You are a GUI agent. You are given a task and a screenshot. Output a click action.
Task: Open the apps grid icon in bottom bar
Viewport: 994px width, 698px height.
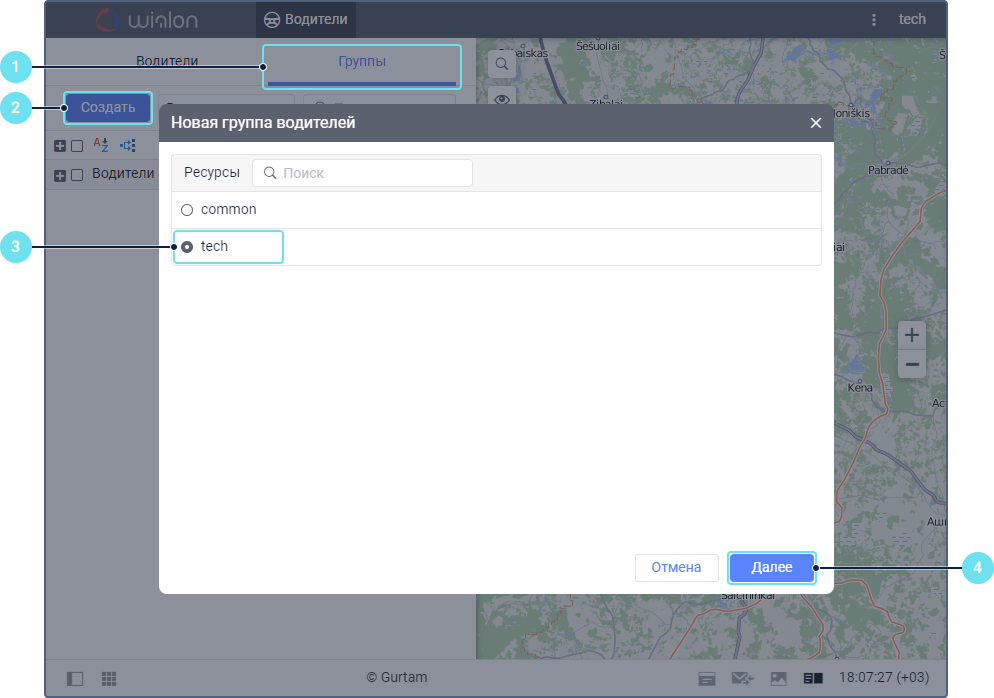tap(109, 678)
